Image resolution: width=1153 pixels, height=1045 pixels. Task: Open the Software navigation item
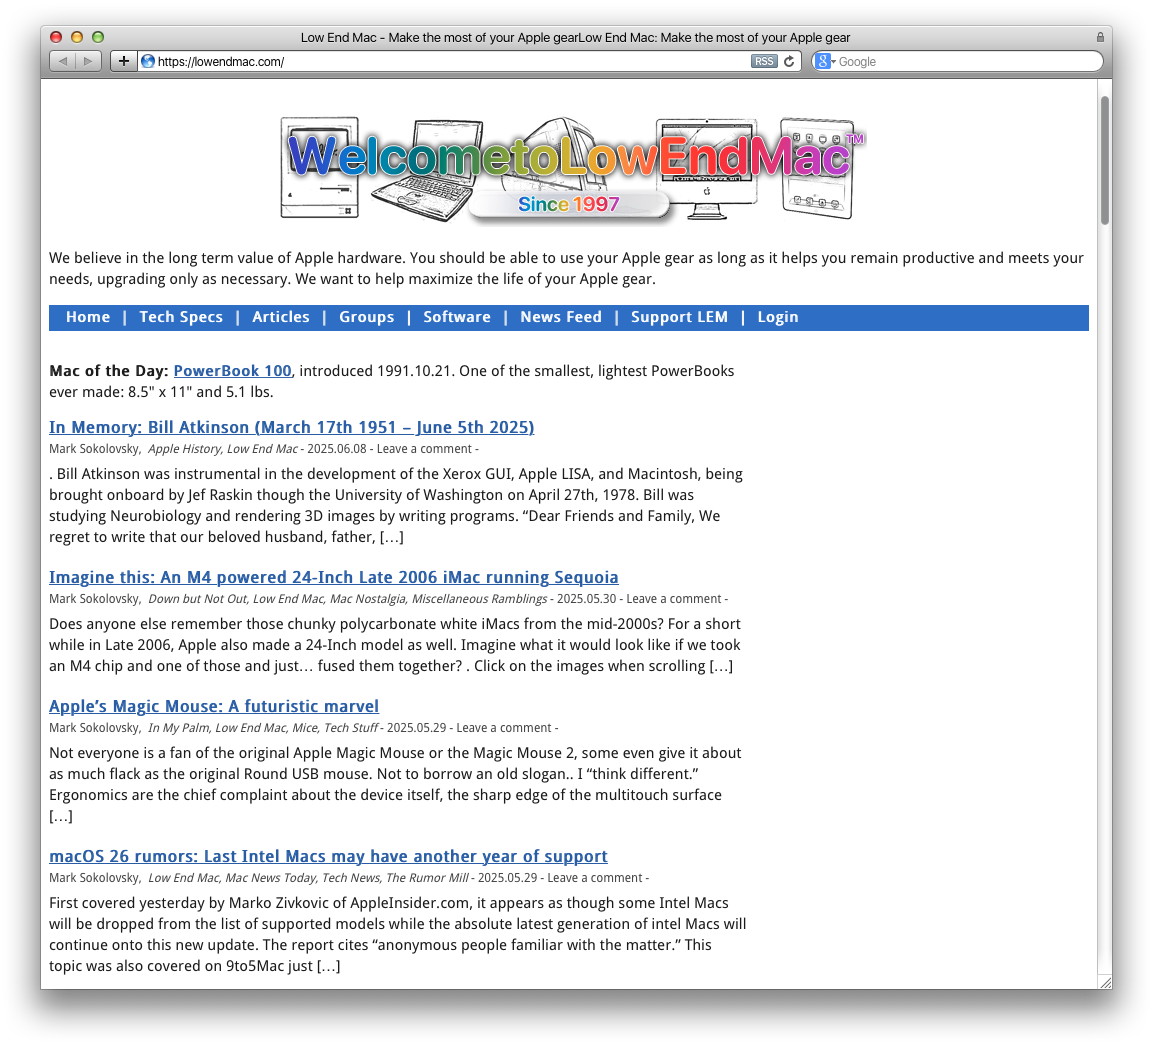tap(457, 317)
